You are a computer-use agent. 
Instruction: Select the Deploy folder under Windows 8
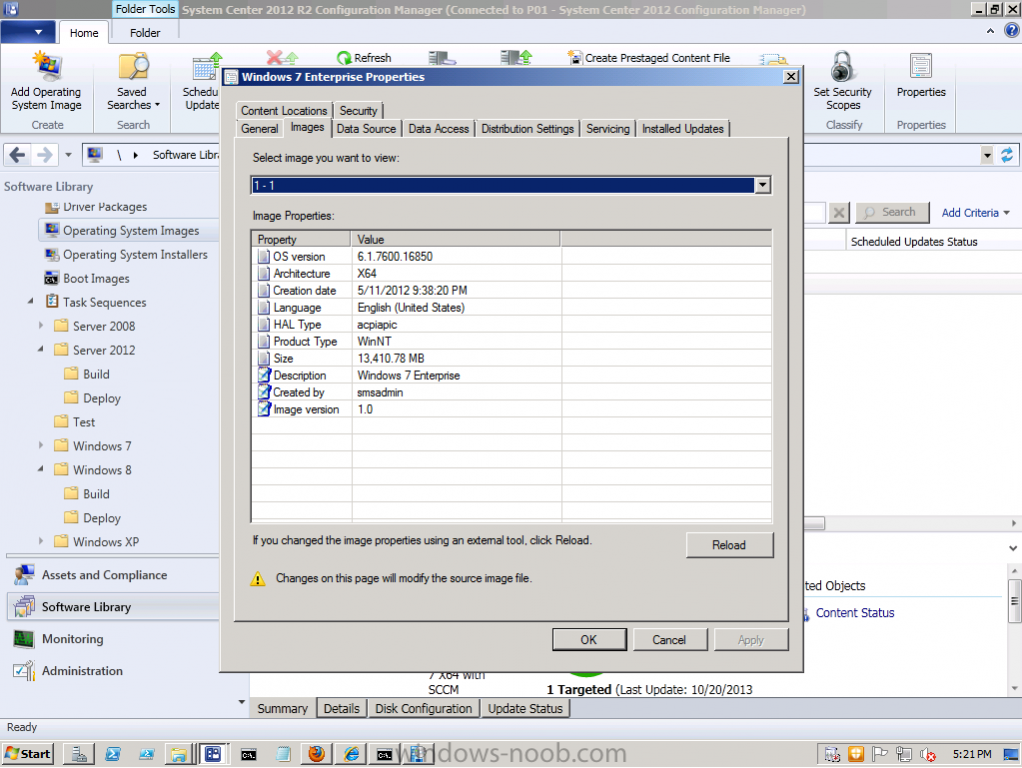[x=93, y=518]
